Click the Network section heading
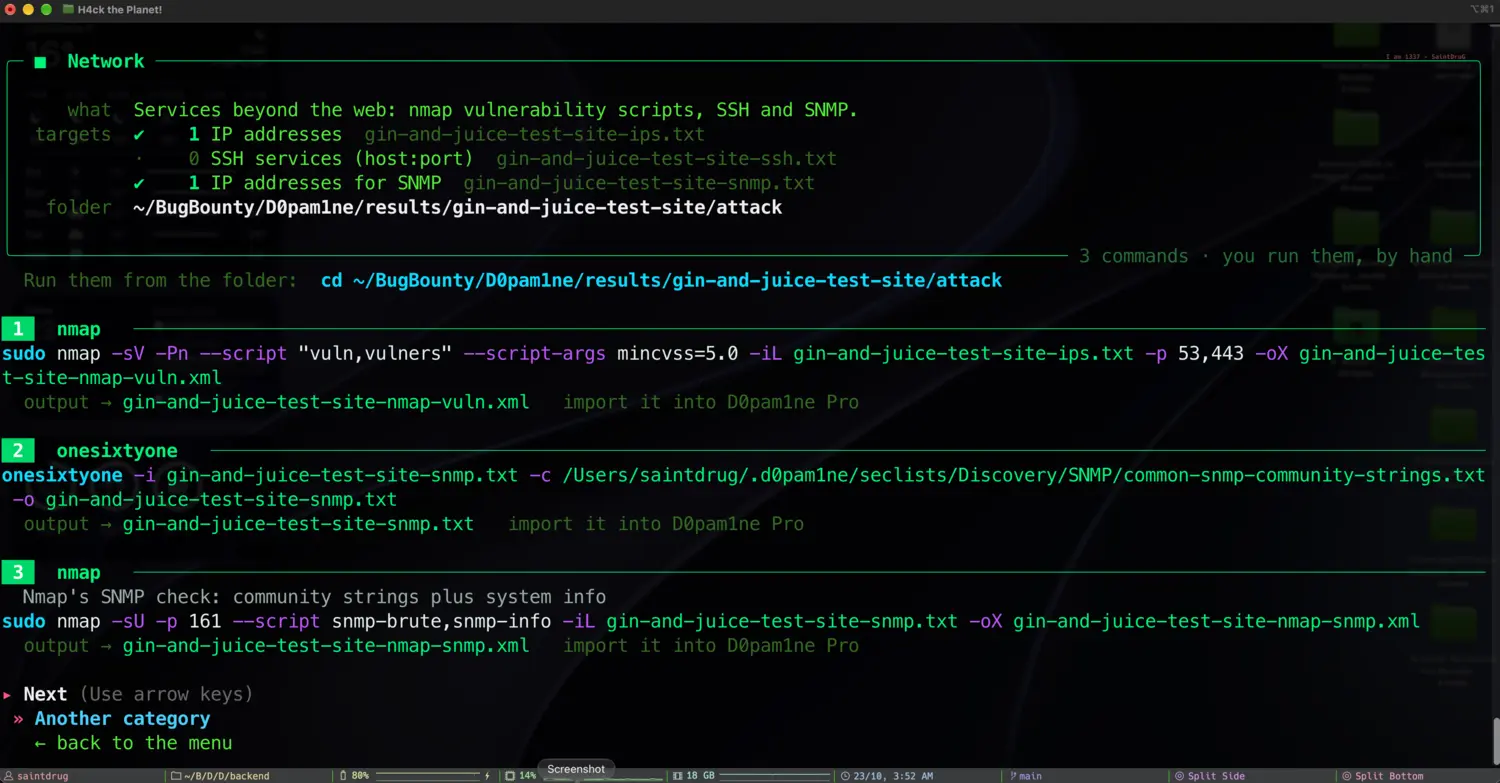The width and height of the screenshot is (1500, 783). 106,61
